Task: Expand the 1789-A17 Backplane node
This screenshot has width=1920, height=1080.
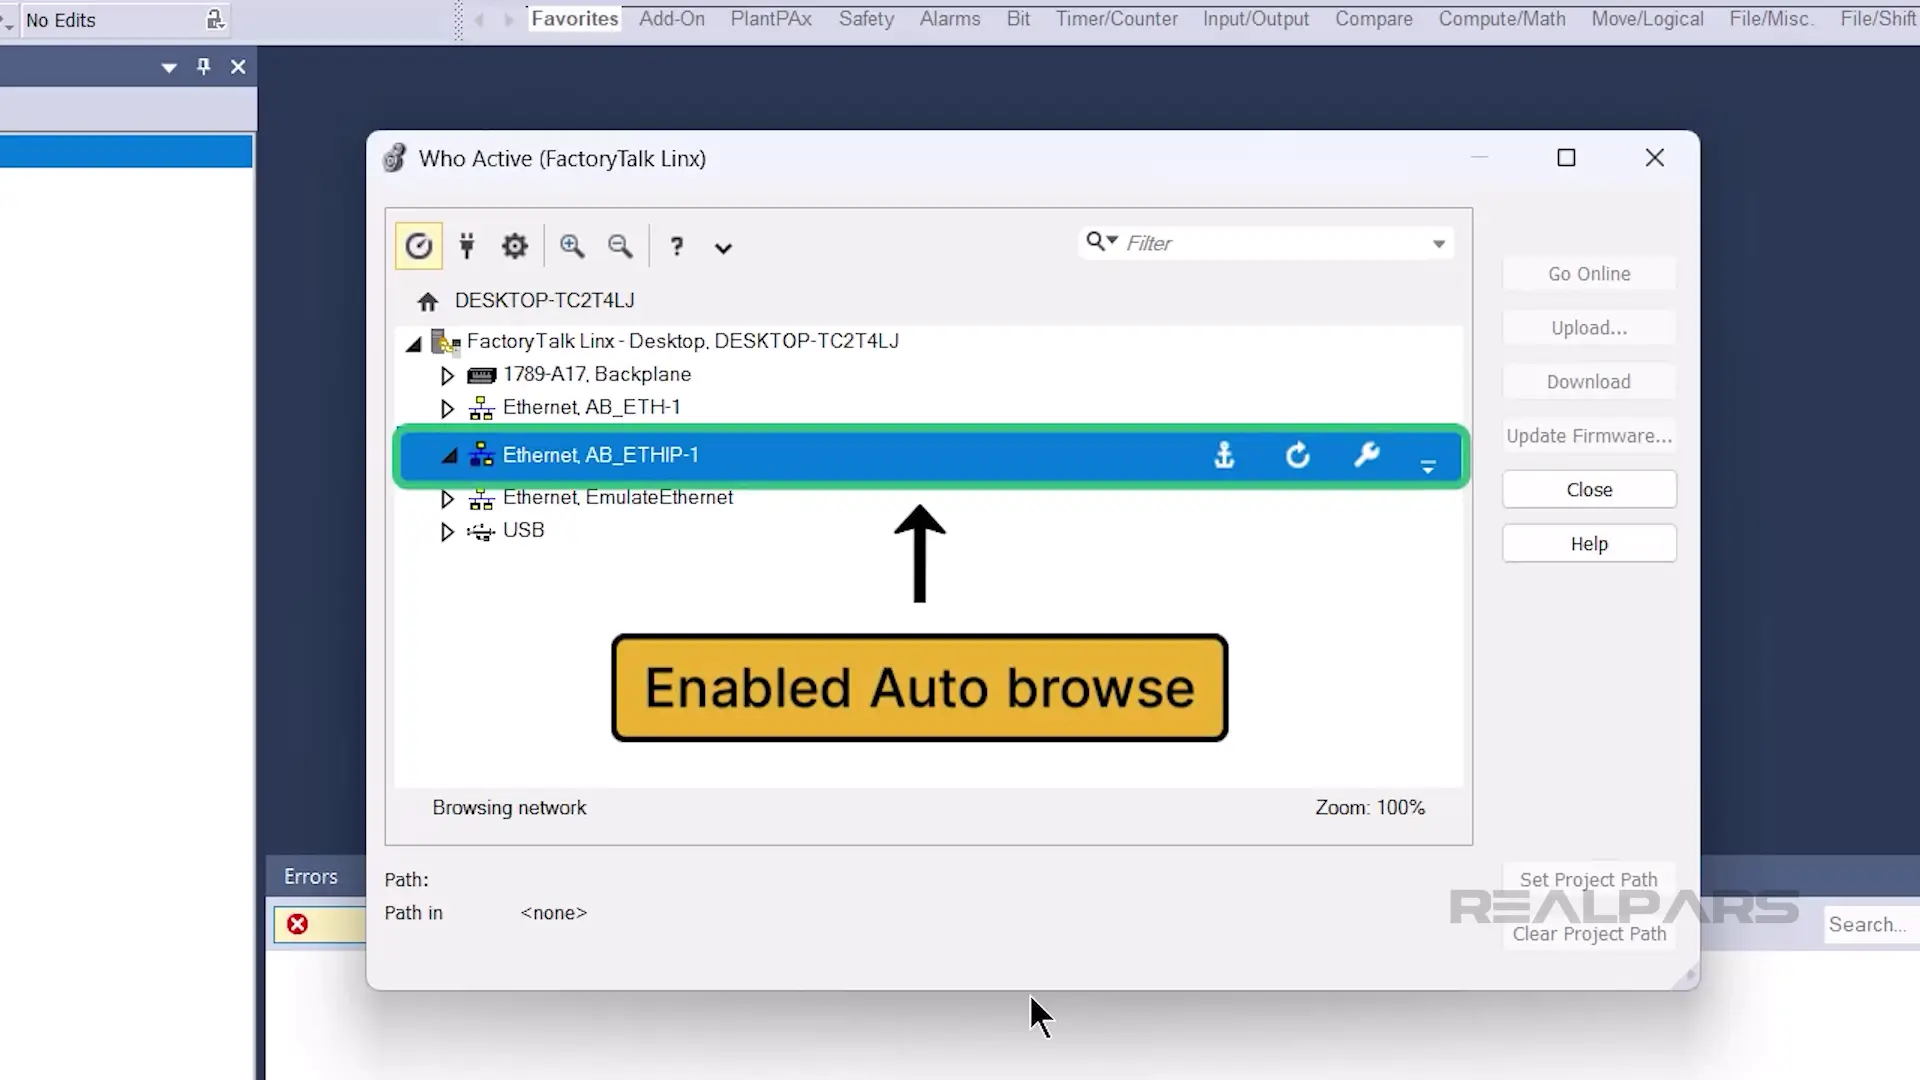Action: (447, 375)
